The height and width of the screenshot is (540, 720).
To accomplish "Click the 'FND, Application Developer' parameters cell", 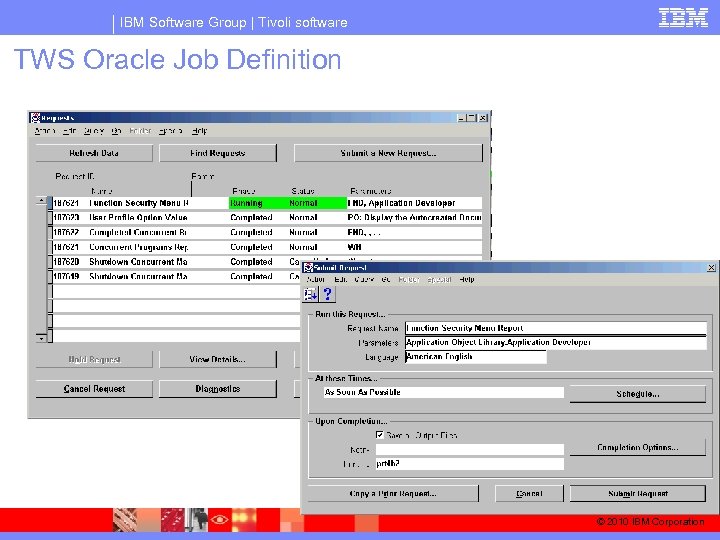I will pyautogui.click(x=415, y=203).
